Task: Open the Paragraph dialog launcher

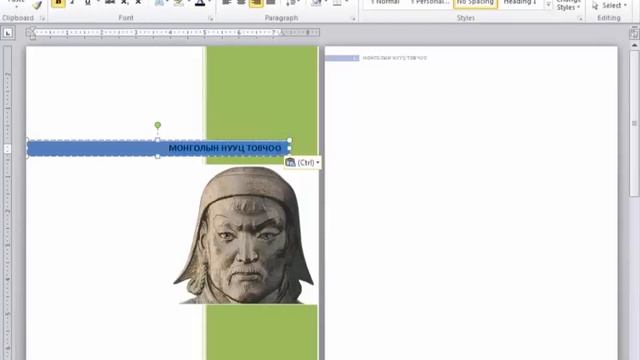Action: click(353, 18)
